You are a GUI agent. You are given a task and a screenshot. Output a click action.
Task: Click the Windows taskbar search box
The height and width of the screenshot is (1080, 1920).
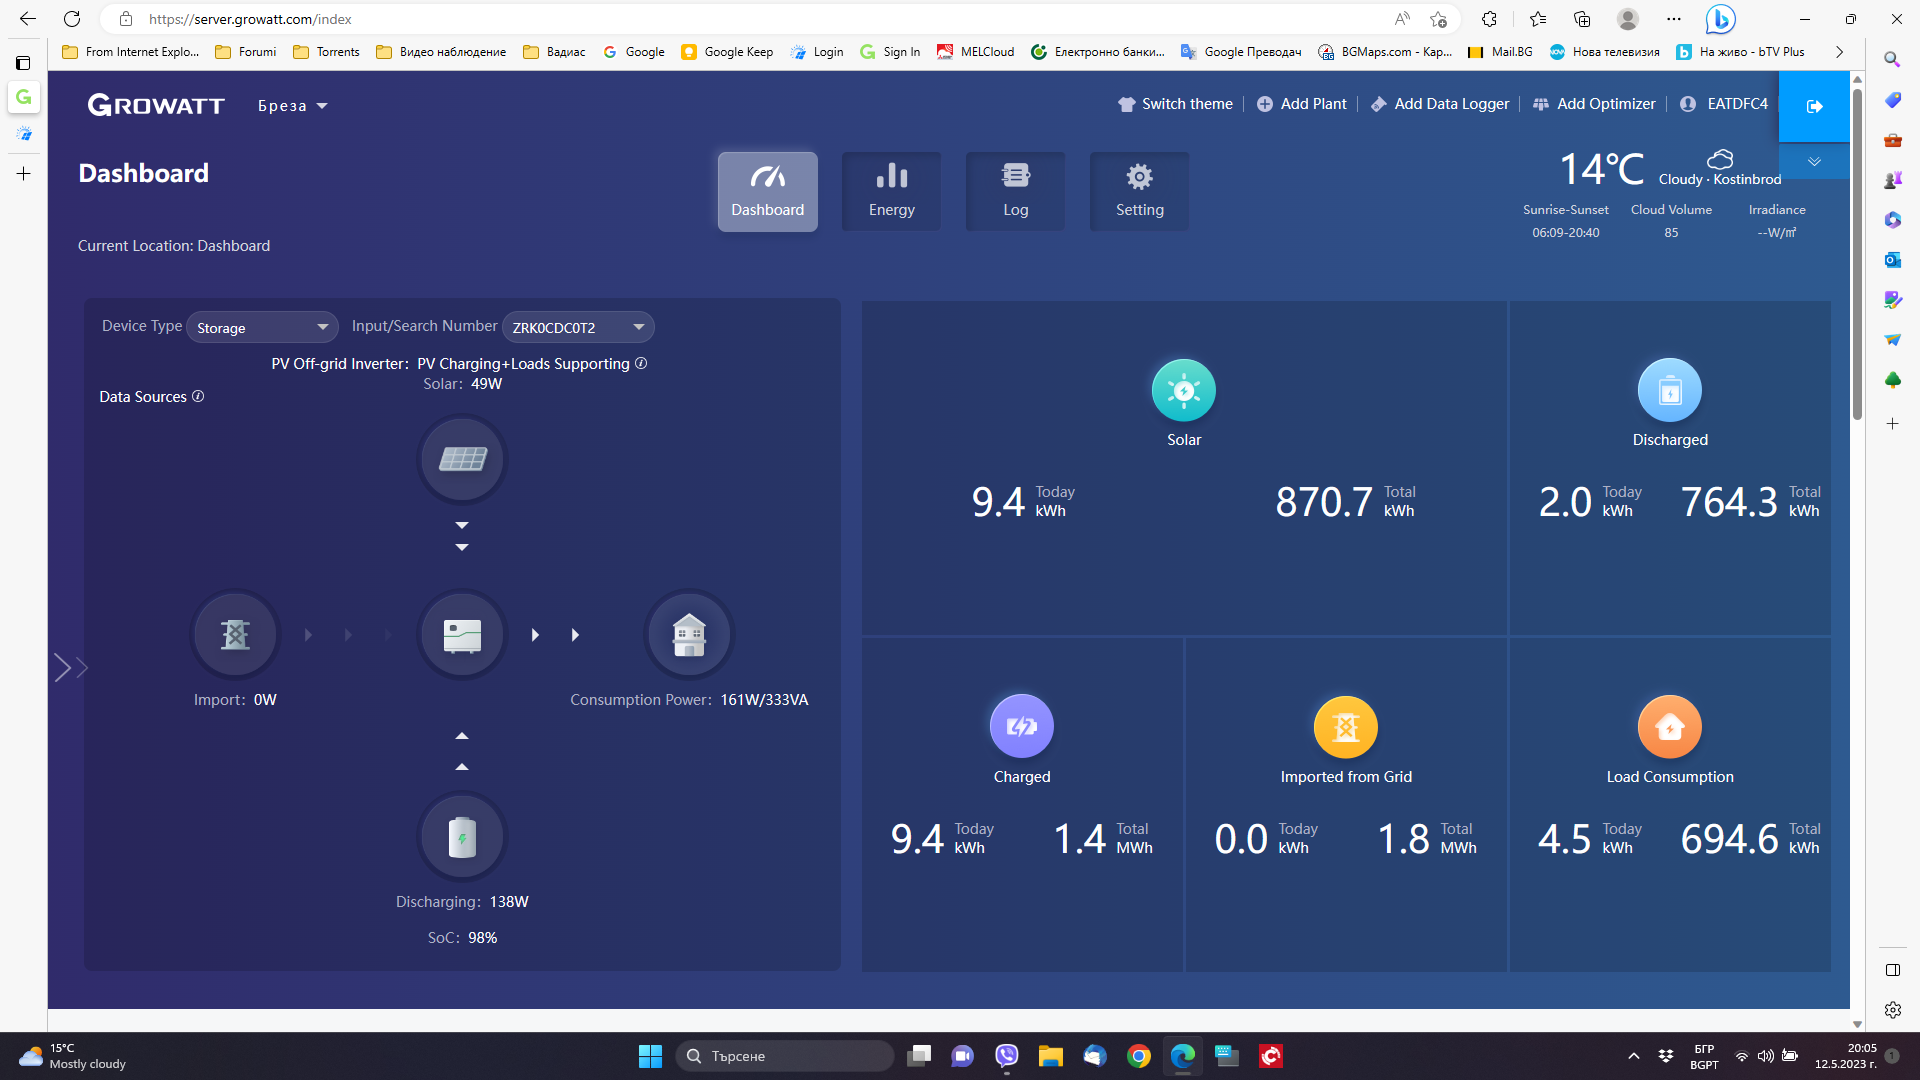(x=785, y=1056)
